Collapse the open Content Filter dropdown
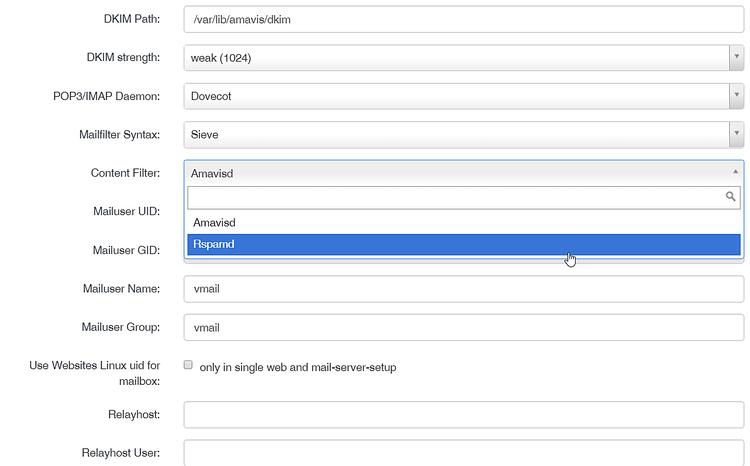 pyautogui.click(x=463, y=172)
